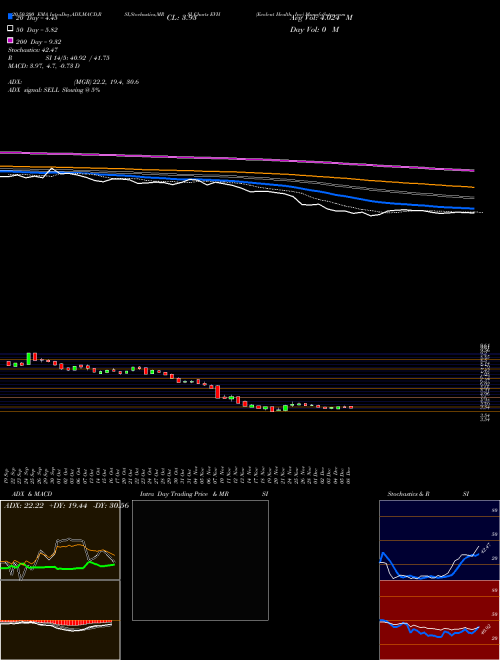Click the blue 20 Day legend swatch
The image size is (500, 660).
(10, 17)
